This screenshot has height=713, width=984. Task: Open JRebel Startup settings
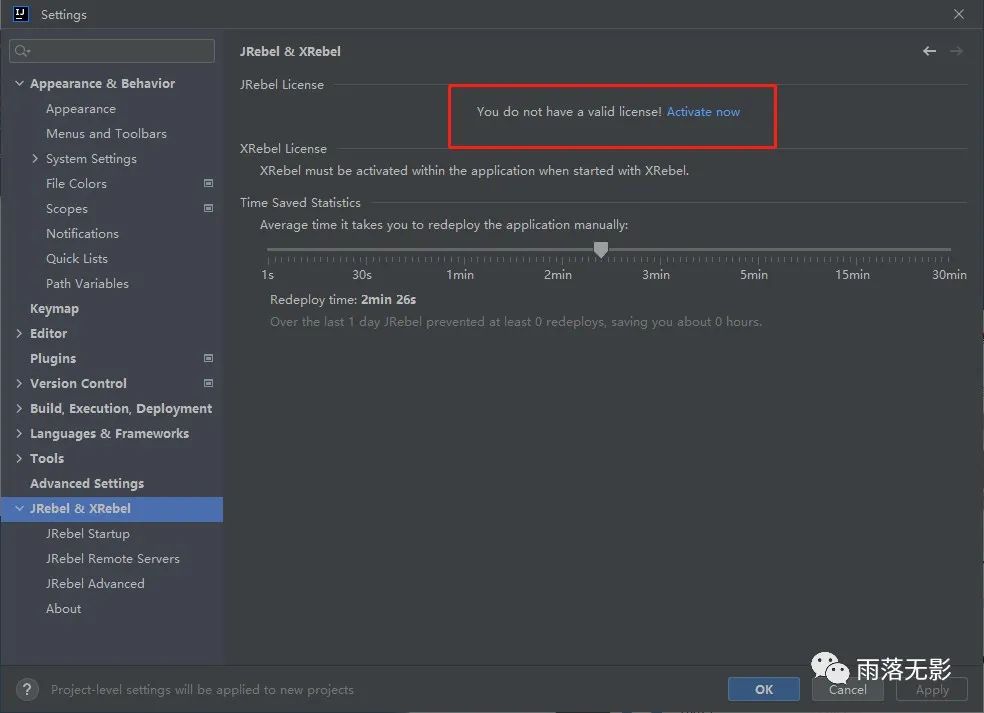click(88, 533)
